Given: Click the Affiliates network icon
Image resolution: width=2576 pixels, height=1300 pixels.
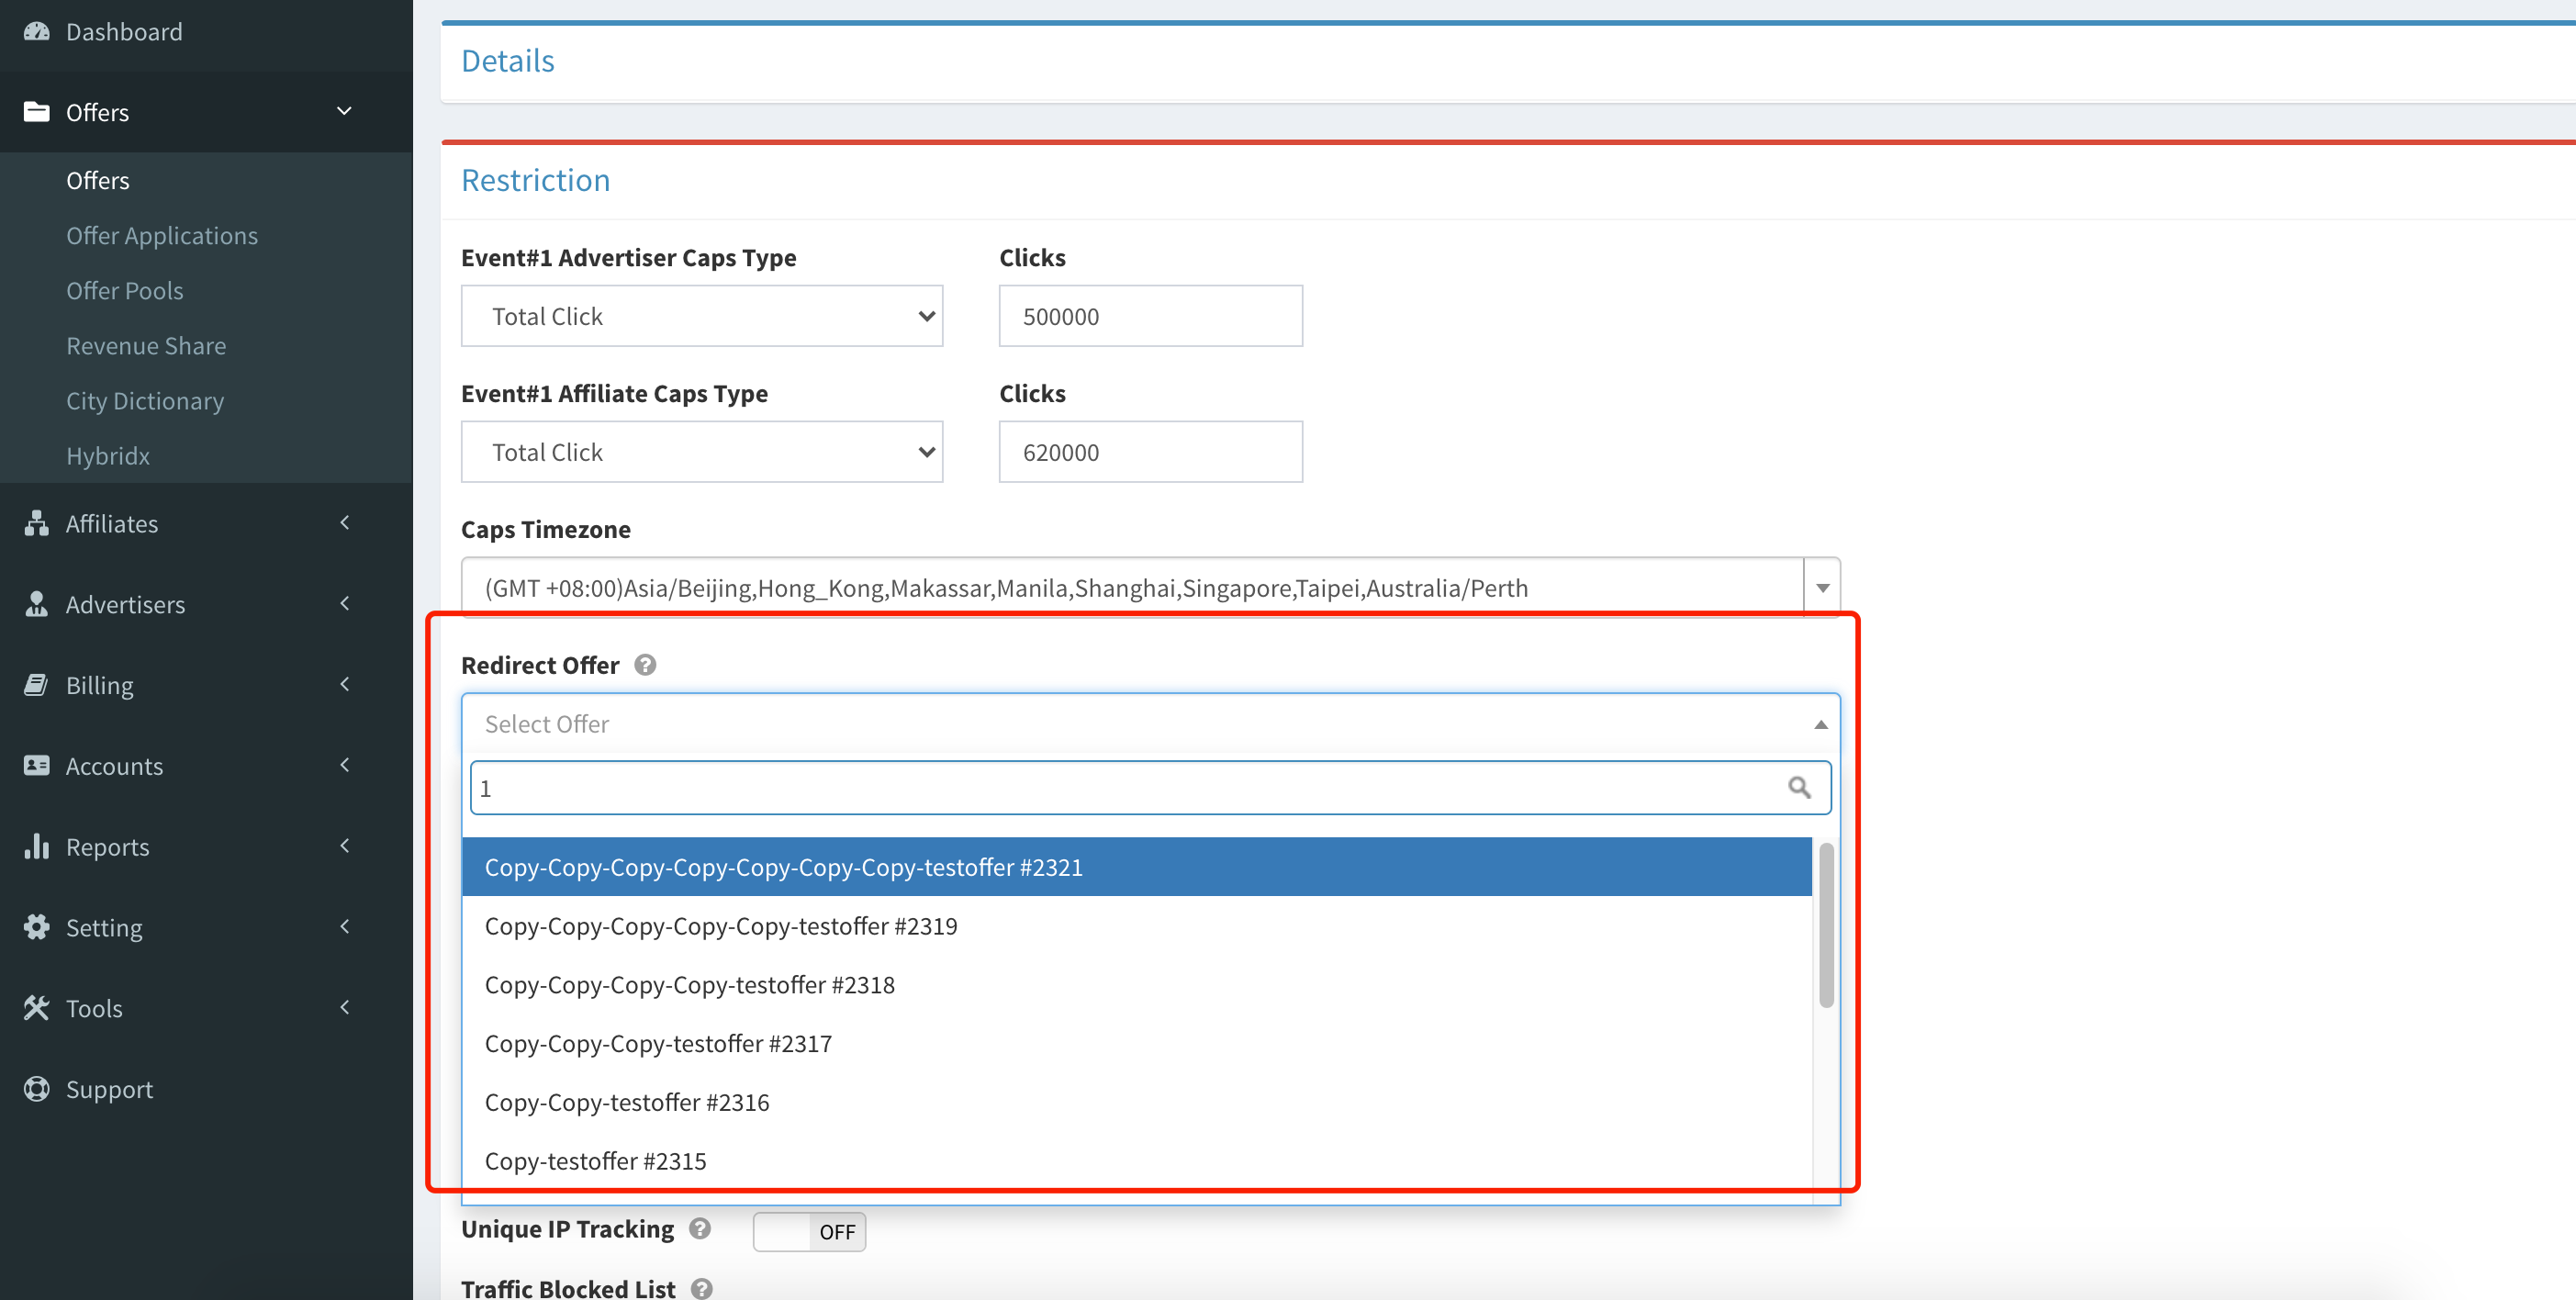Looking at the screenshot, I should coord(37,523).
